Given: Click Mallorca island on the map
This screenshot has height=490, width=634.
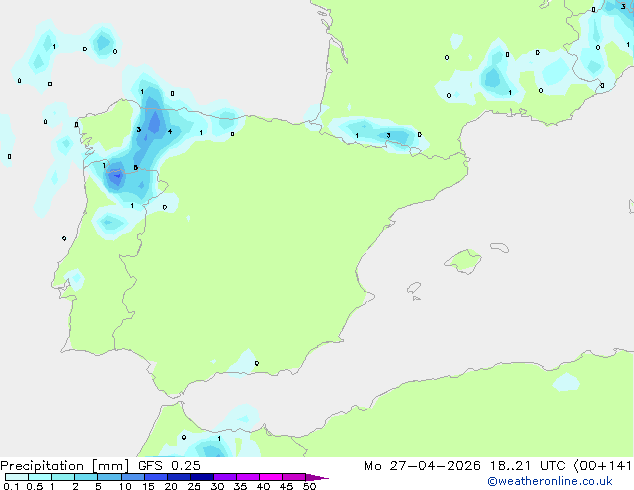Looking at the screenshot, I should 464,261.
